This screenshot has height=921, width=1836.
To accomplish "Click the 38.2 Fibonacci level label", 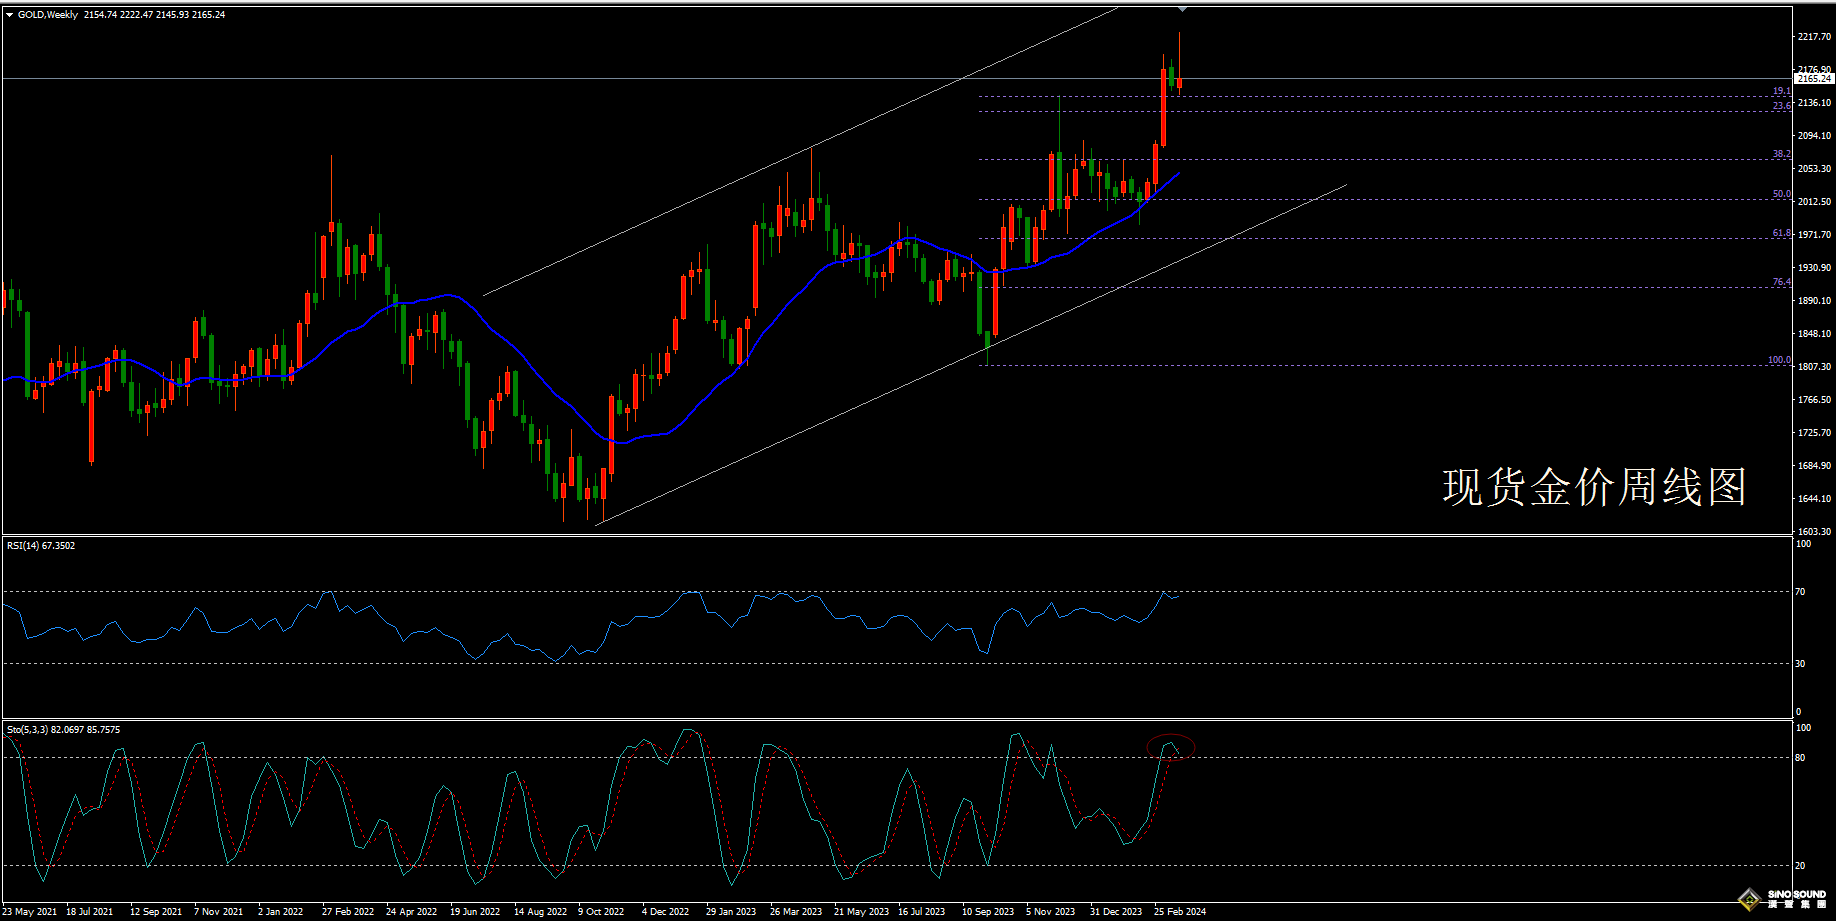I will (x=1781, y=154).
